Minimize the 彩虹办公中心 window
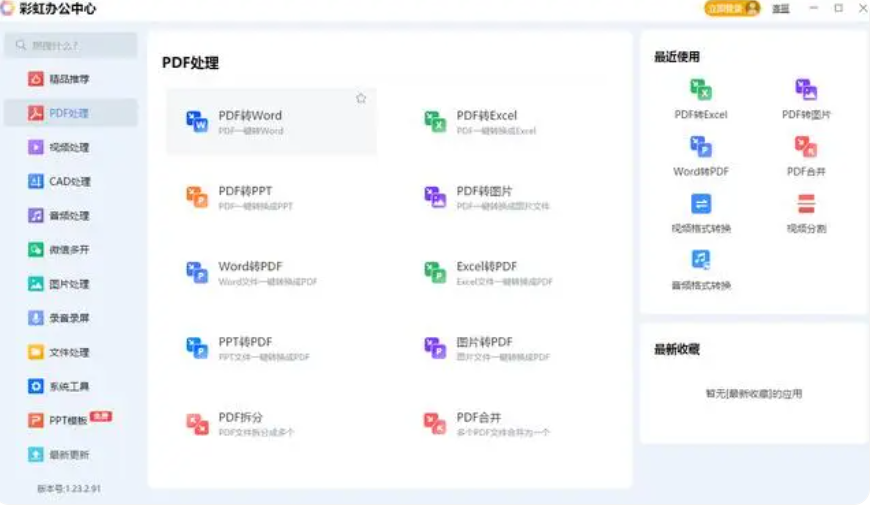The height and width of the screenshot is (505, 873). click(814, 8)
